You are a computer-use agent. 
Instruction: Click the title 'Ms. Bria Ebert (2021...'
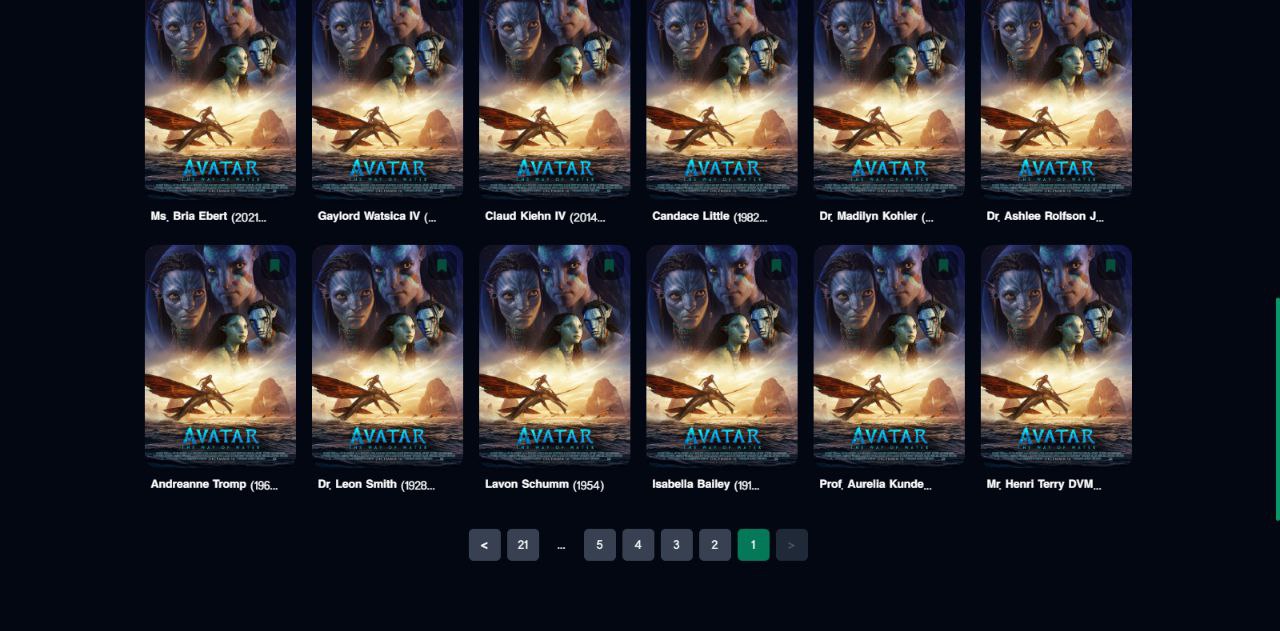209,216
